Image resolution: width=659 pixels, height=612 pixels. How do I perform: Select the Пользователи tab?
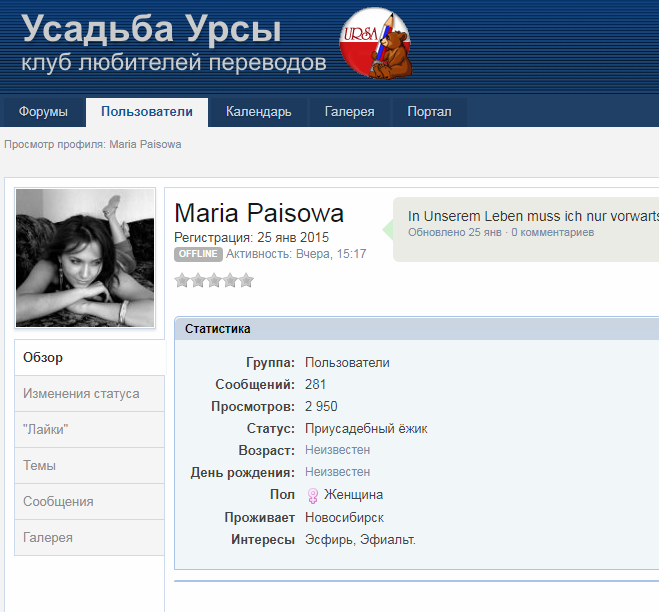pos(147,112)
